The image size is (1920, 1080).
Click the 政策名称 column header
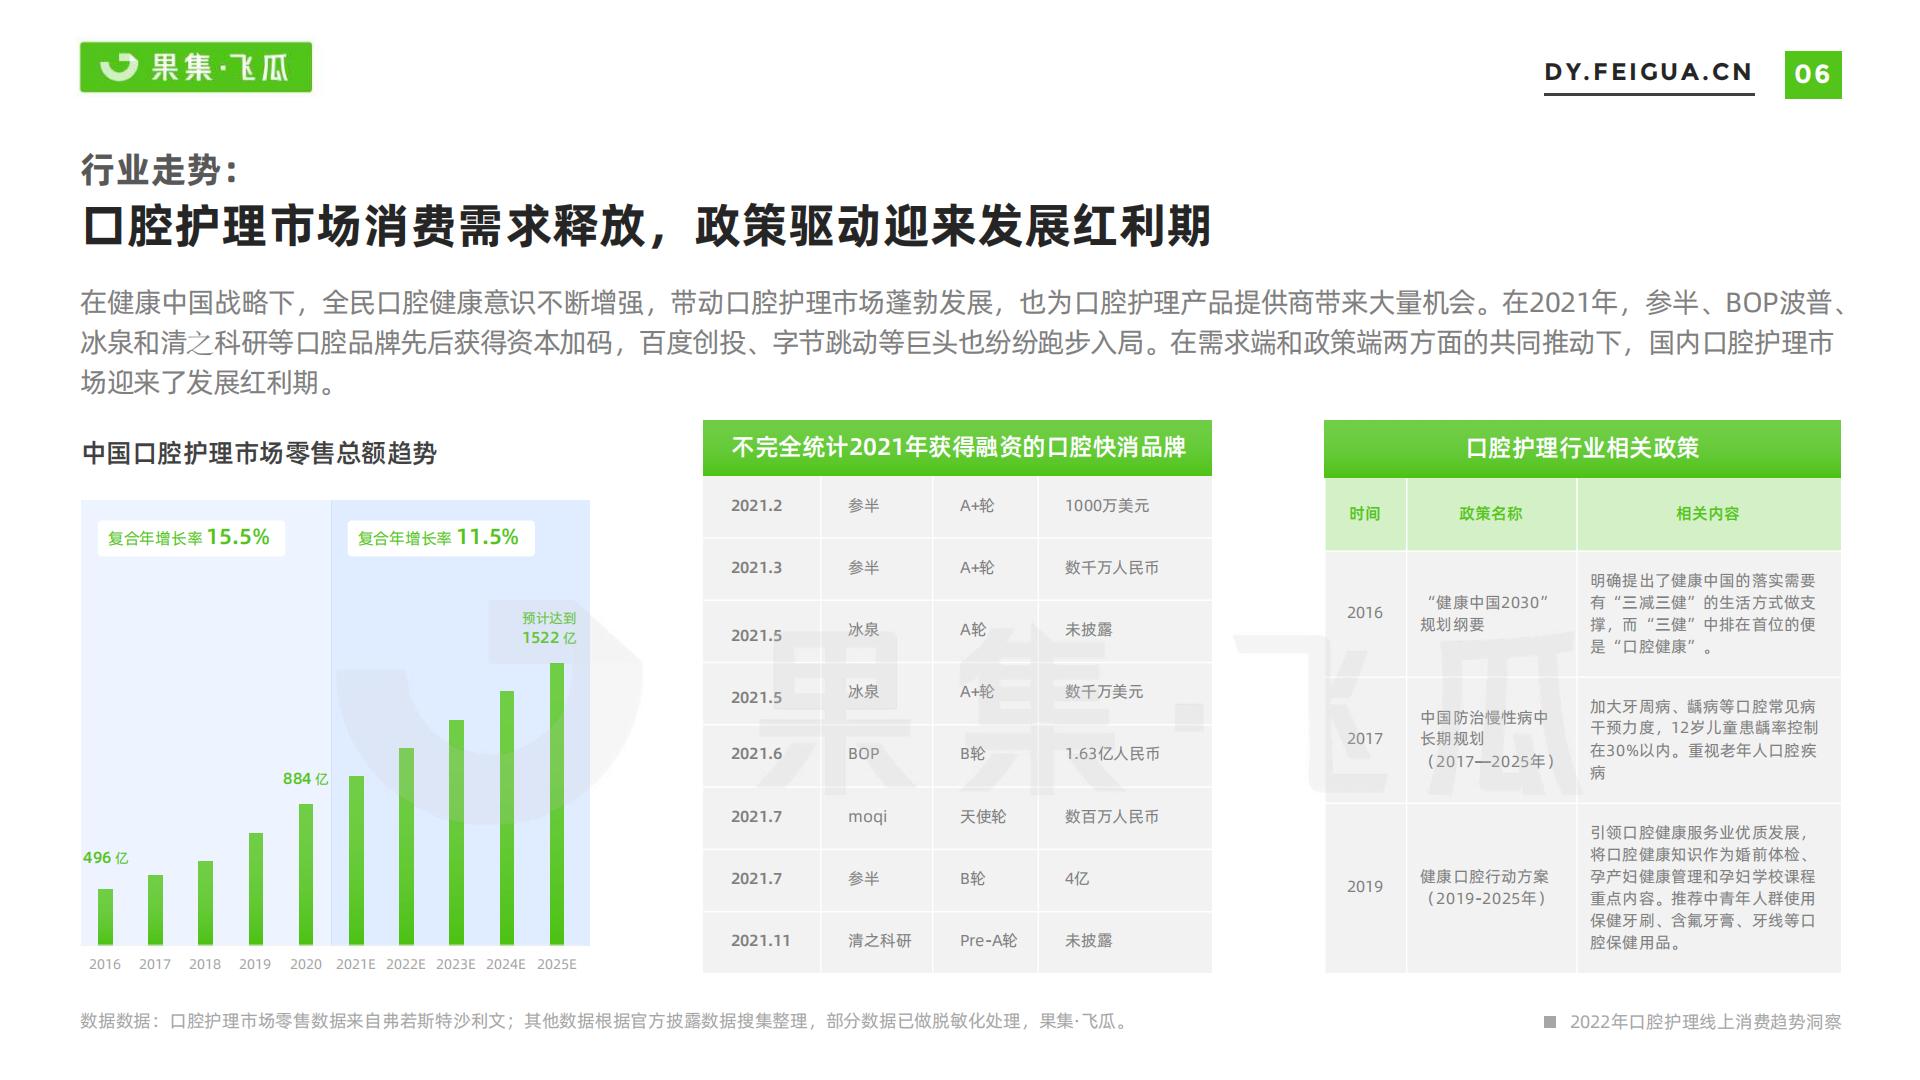click(1491, 514)
